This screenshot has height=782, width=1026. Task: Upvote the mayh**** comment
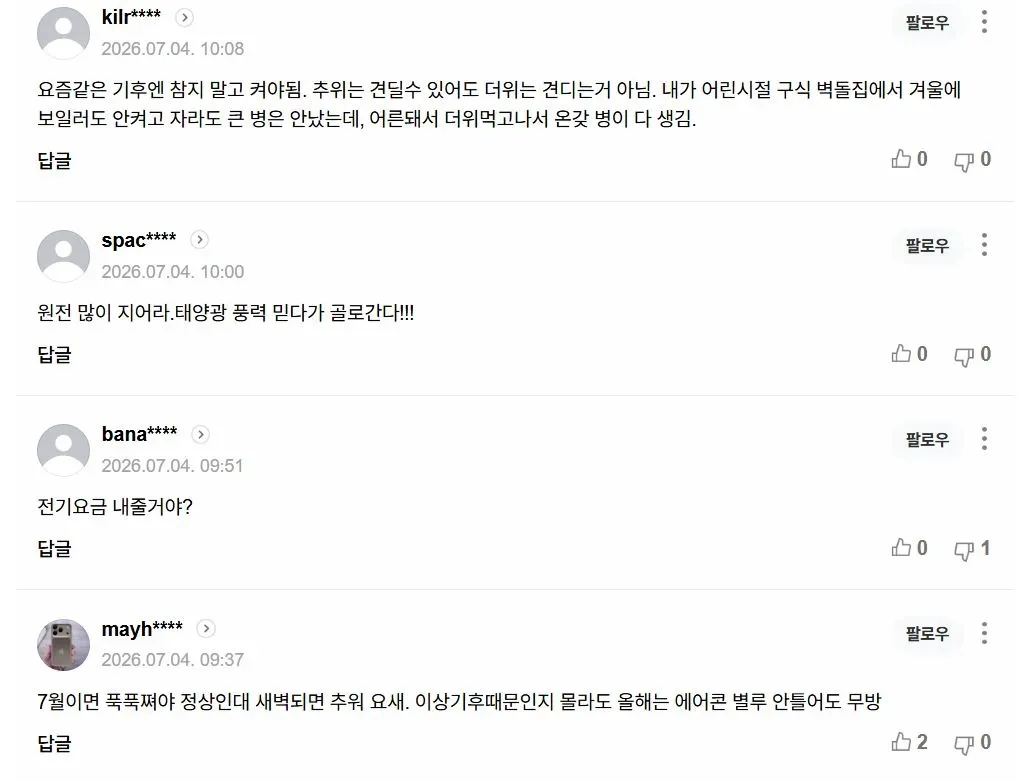901,741
